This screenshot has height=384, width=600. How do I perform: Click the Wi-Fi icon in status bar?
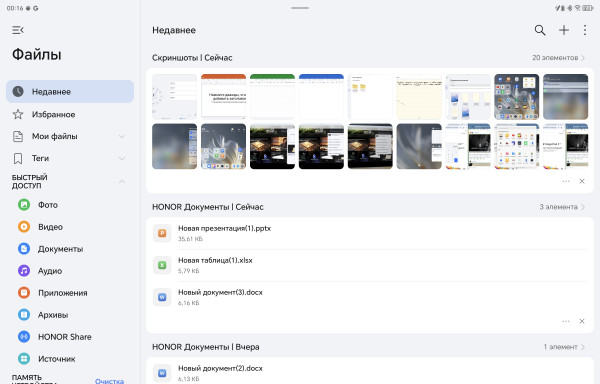577,8
